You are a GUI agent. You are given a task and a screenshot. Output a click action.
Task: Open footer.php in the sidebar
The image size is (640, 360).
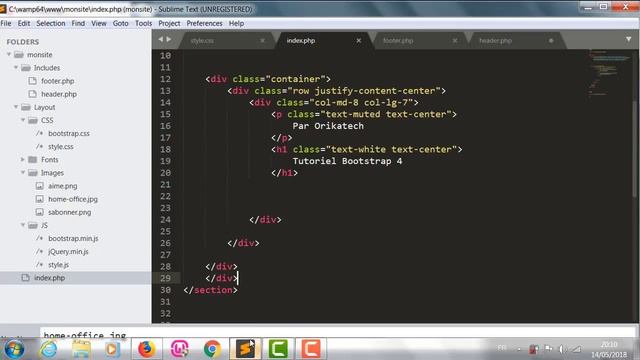coord(58,81)
